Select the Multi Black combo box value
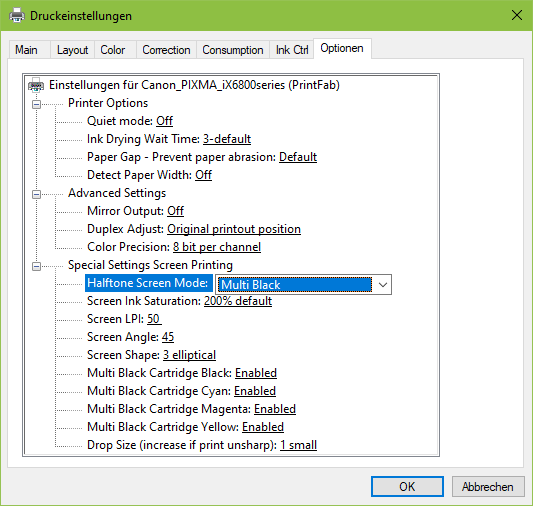This screenshot has height=506, width=533. coord(296,284)
